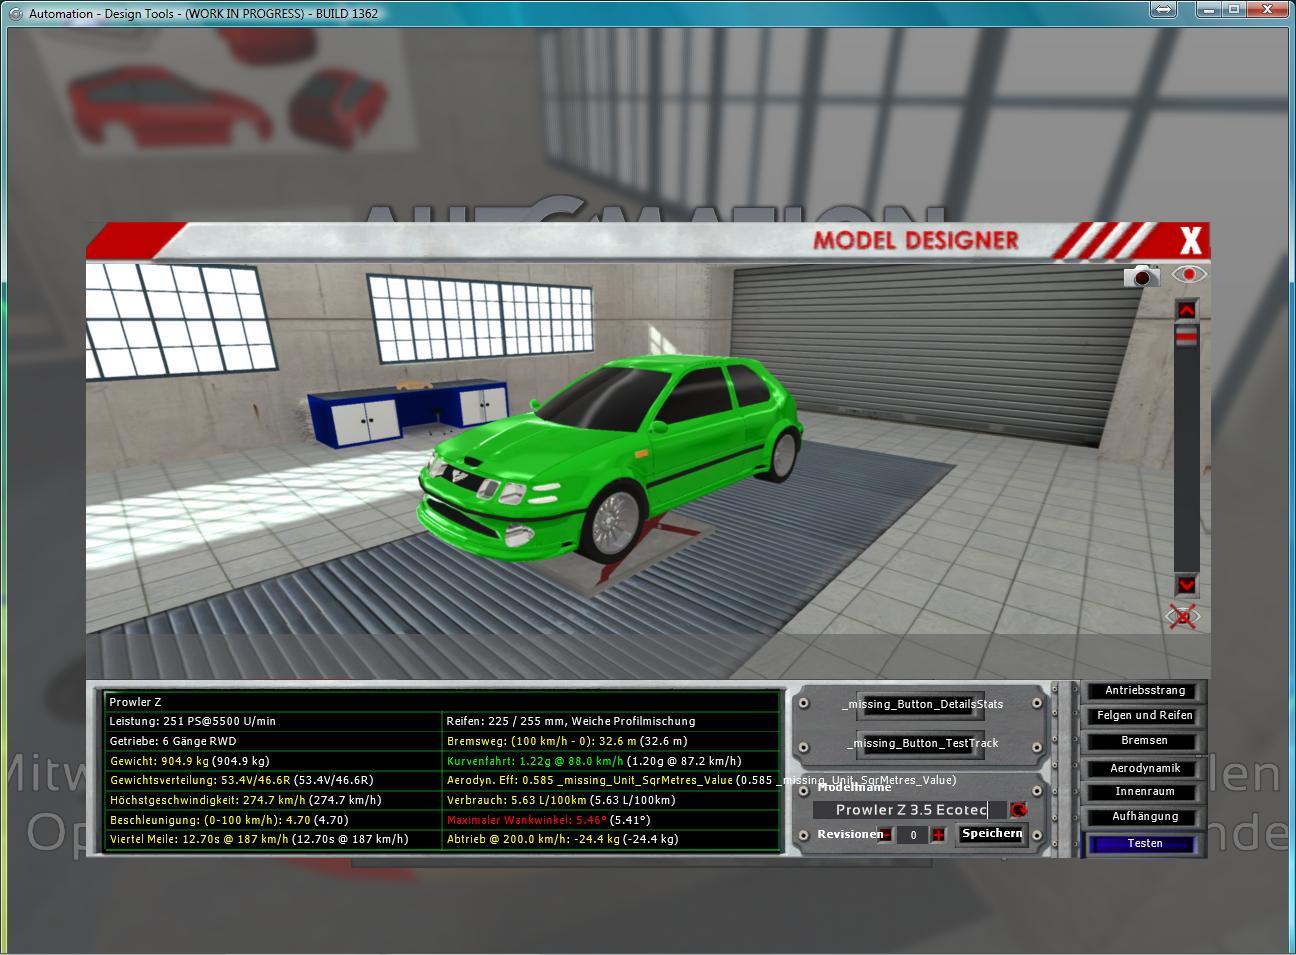The height and width of the screenshot is (955, 1296).
Task: Grab the red zoom slider handle
Action: 1186,340
